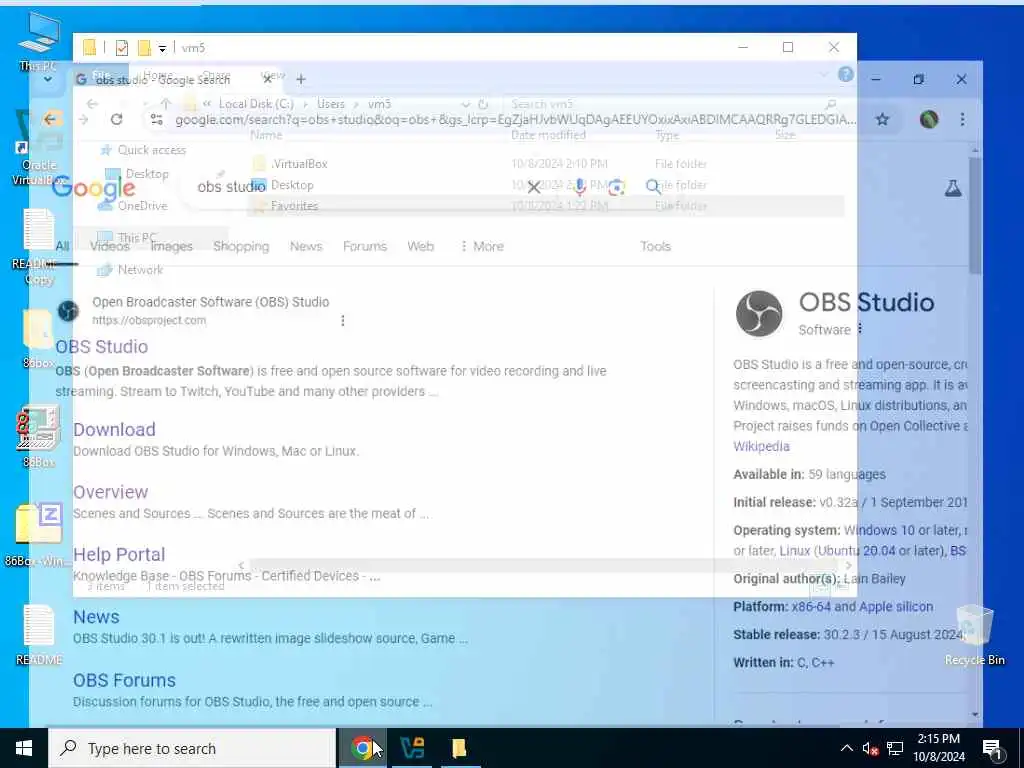Switch to the Web results tab

420,246
